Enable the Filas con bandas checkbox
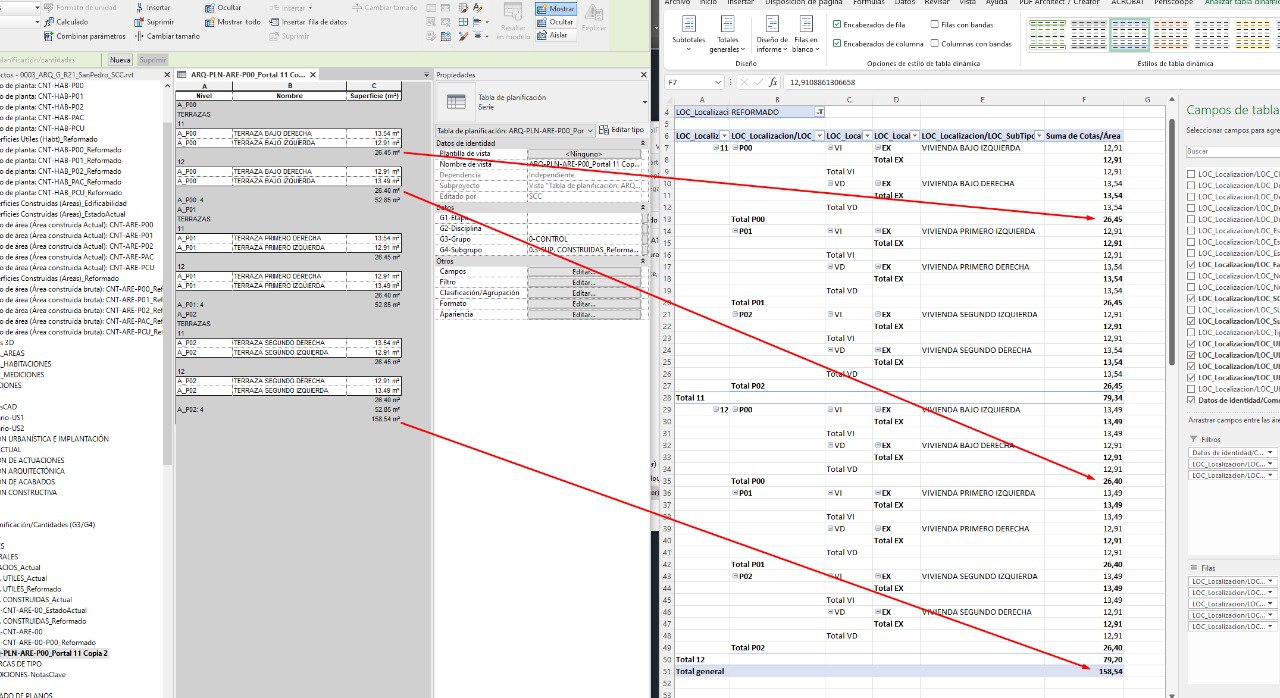This screenshot has width=1280, height=698. [x=934, y=24]
